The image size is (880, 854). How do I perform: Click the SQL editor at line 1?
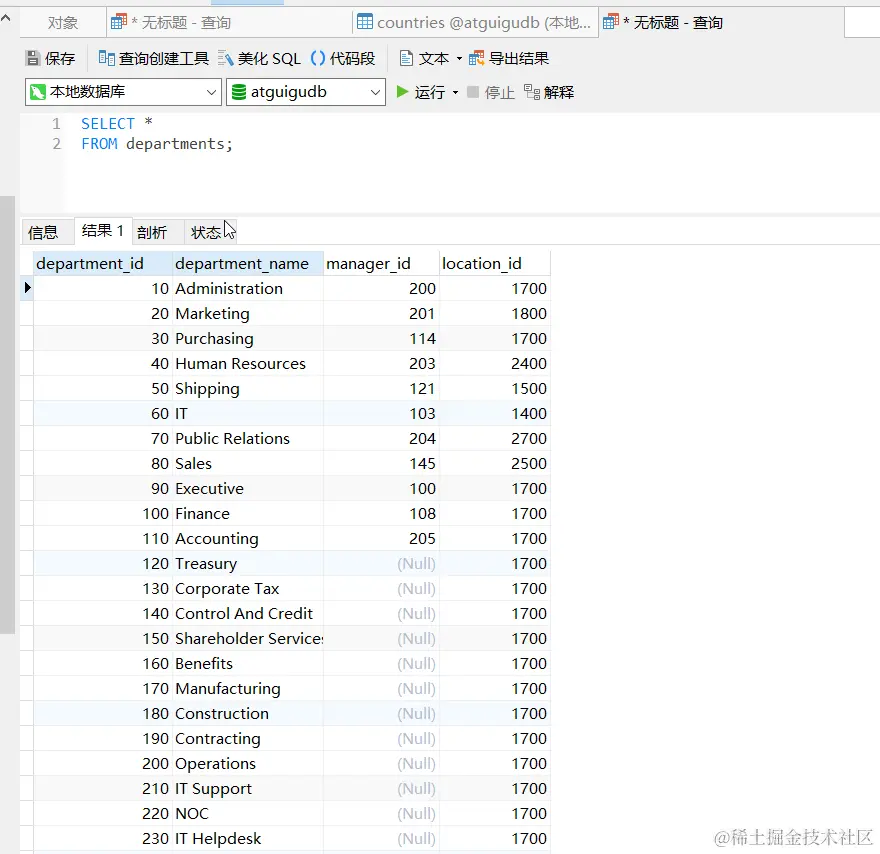click(117, 123)
